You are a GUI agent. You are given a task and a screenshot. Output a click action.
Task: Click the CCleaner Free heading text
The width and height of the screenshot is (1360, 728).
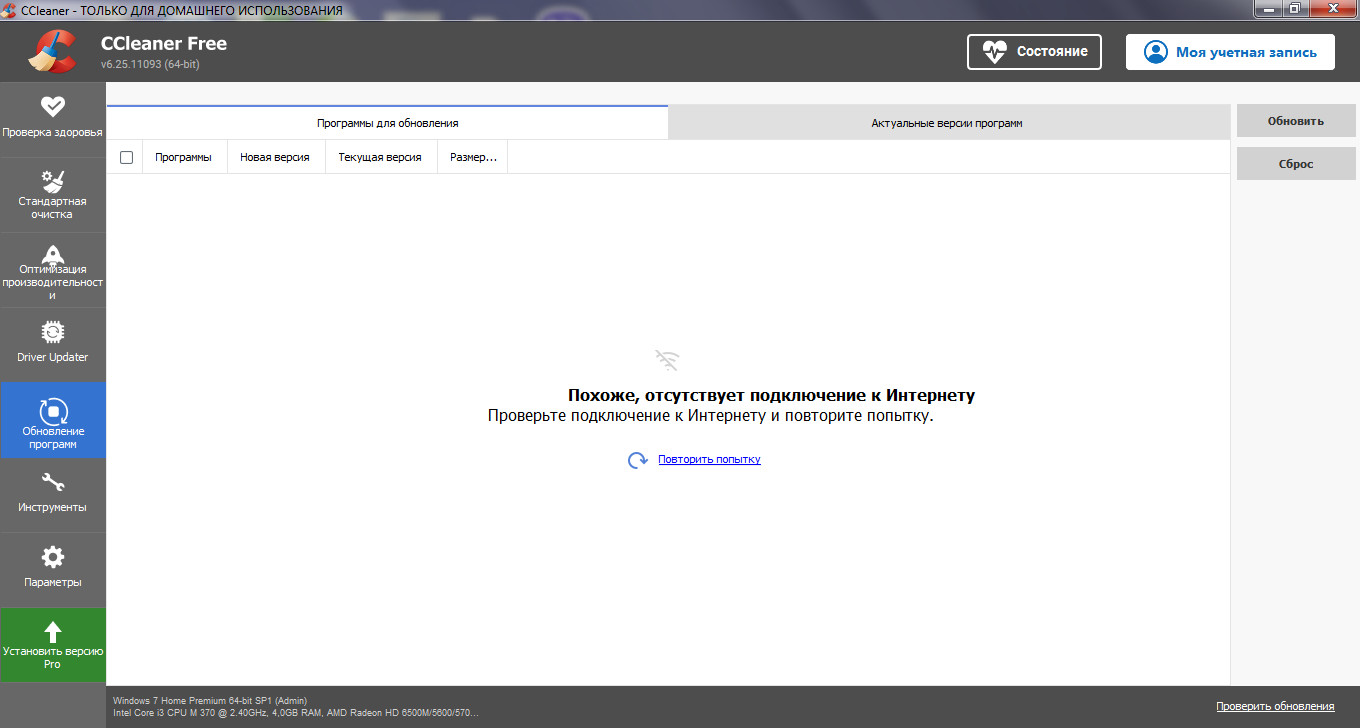pos(164,43)
